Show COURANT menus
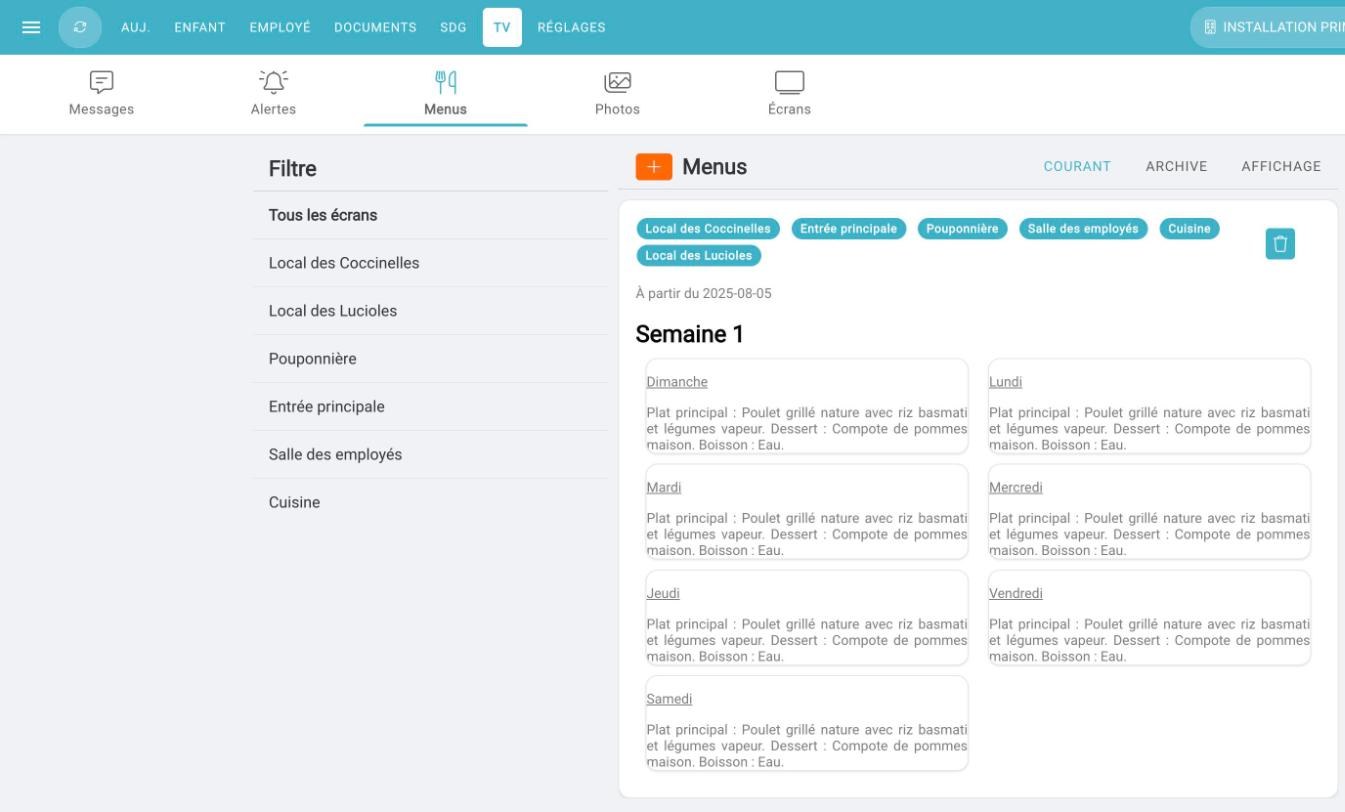The width and height of the screenshot is (1345, 812). click(x=1077, y=167)
